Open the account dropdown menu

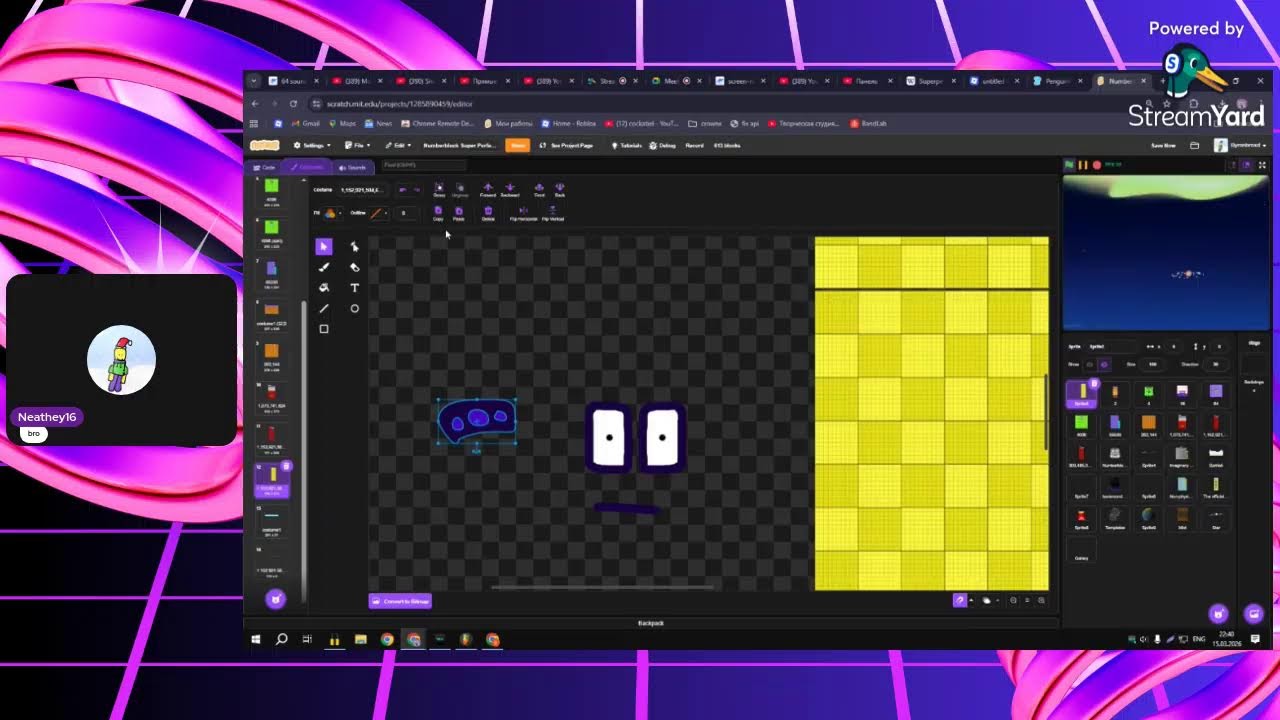coord(1240,145)
